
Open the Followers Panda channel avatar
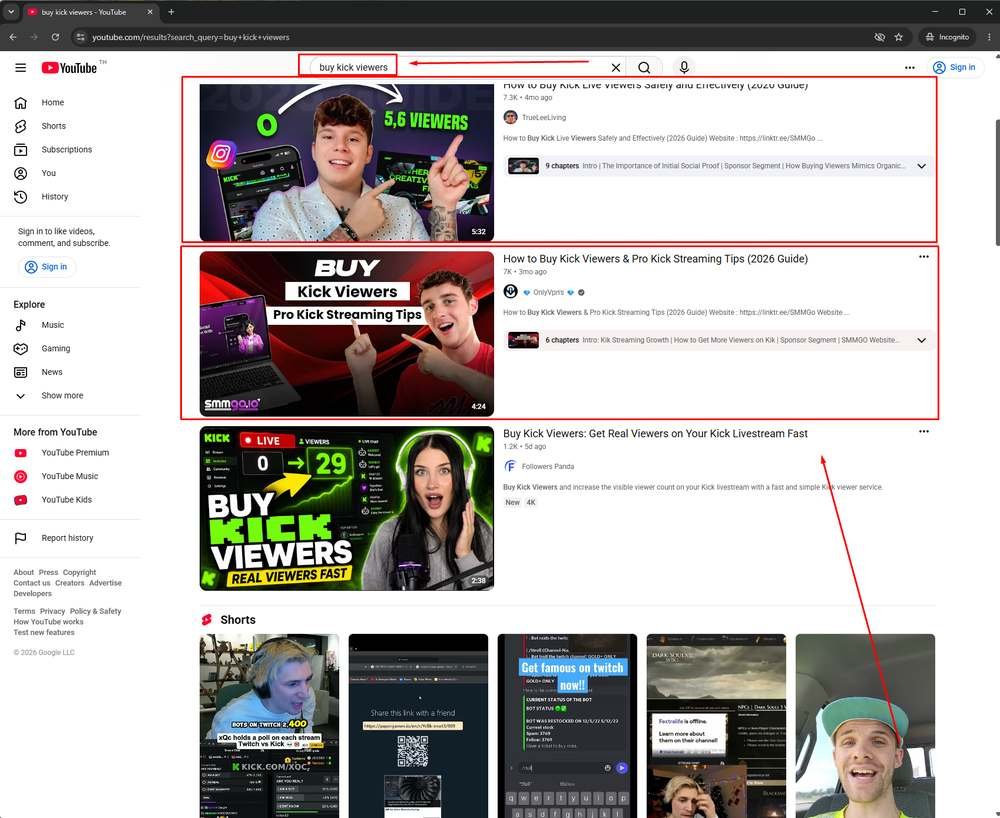coord(510,466)
